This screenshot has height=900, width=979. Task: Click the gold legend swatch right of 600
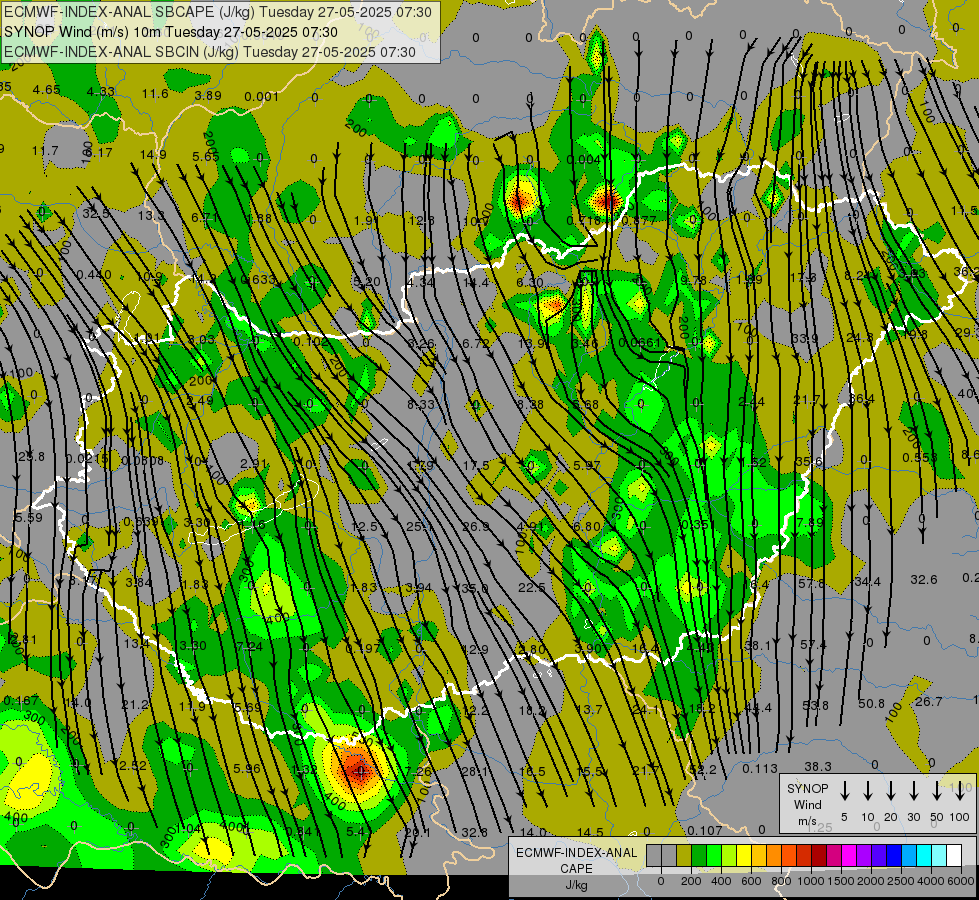(x=759, y=855)
